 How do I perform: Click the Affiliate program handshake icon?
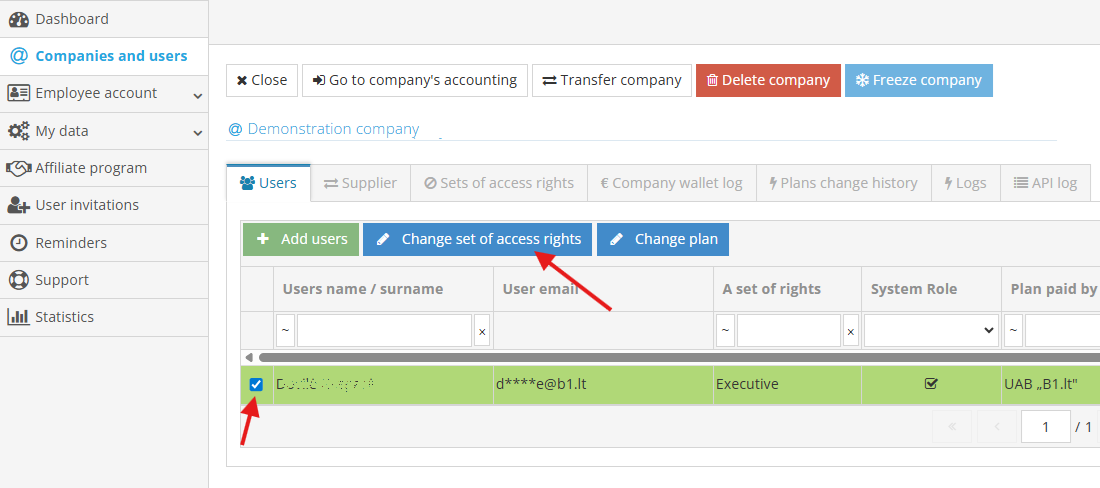click(18, 168)
